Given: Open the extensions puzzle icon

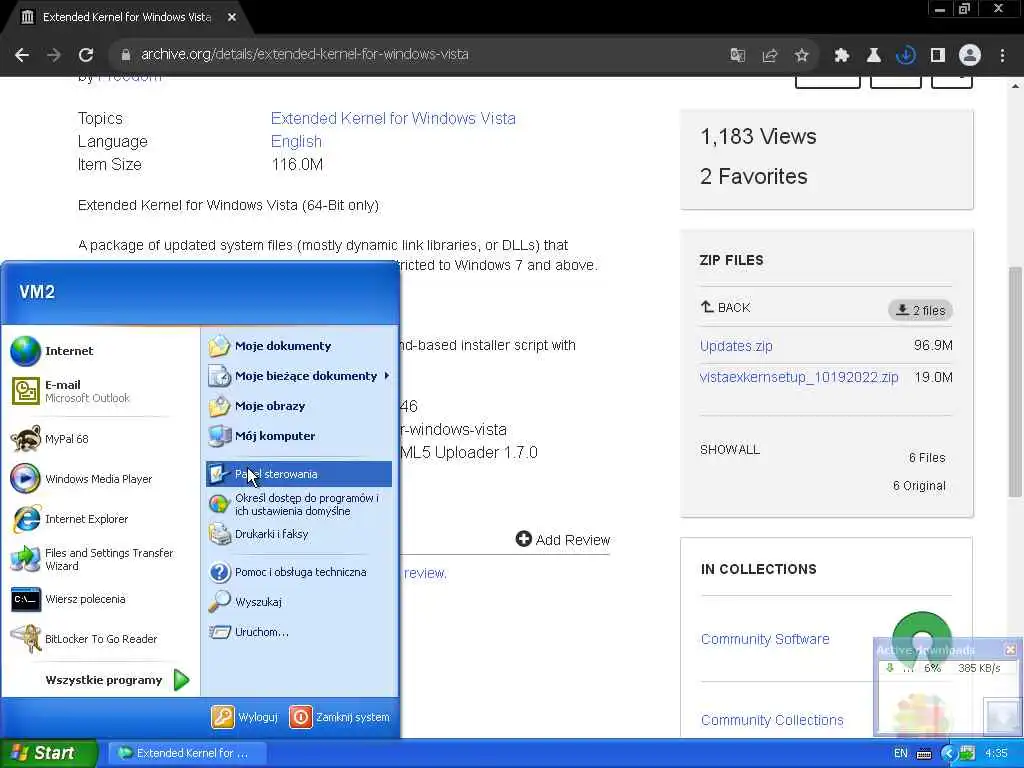Looking at the screenshot, I should tap(841, 55).
